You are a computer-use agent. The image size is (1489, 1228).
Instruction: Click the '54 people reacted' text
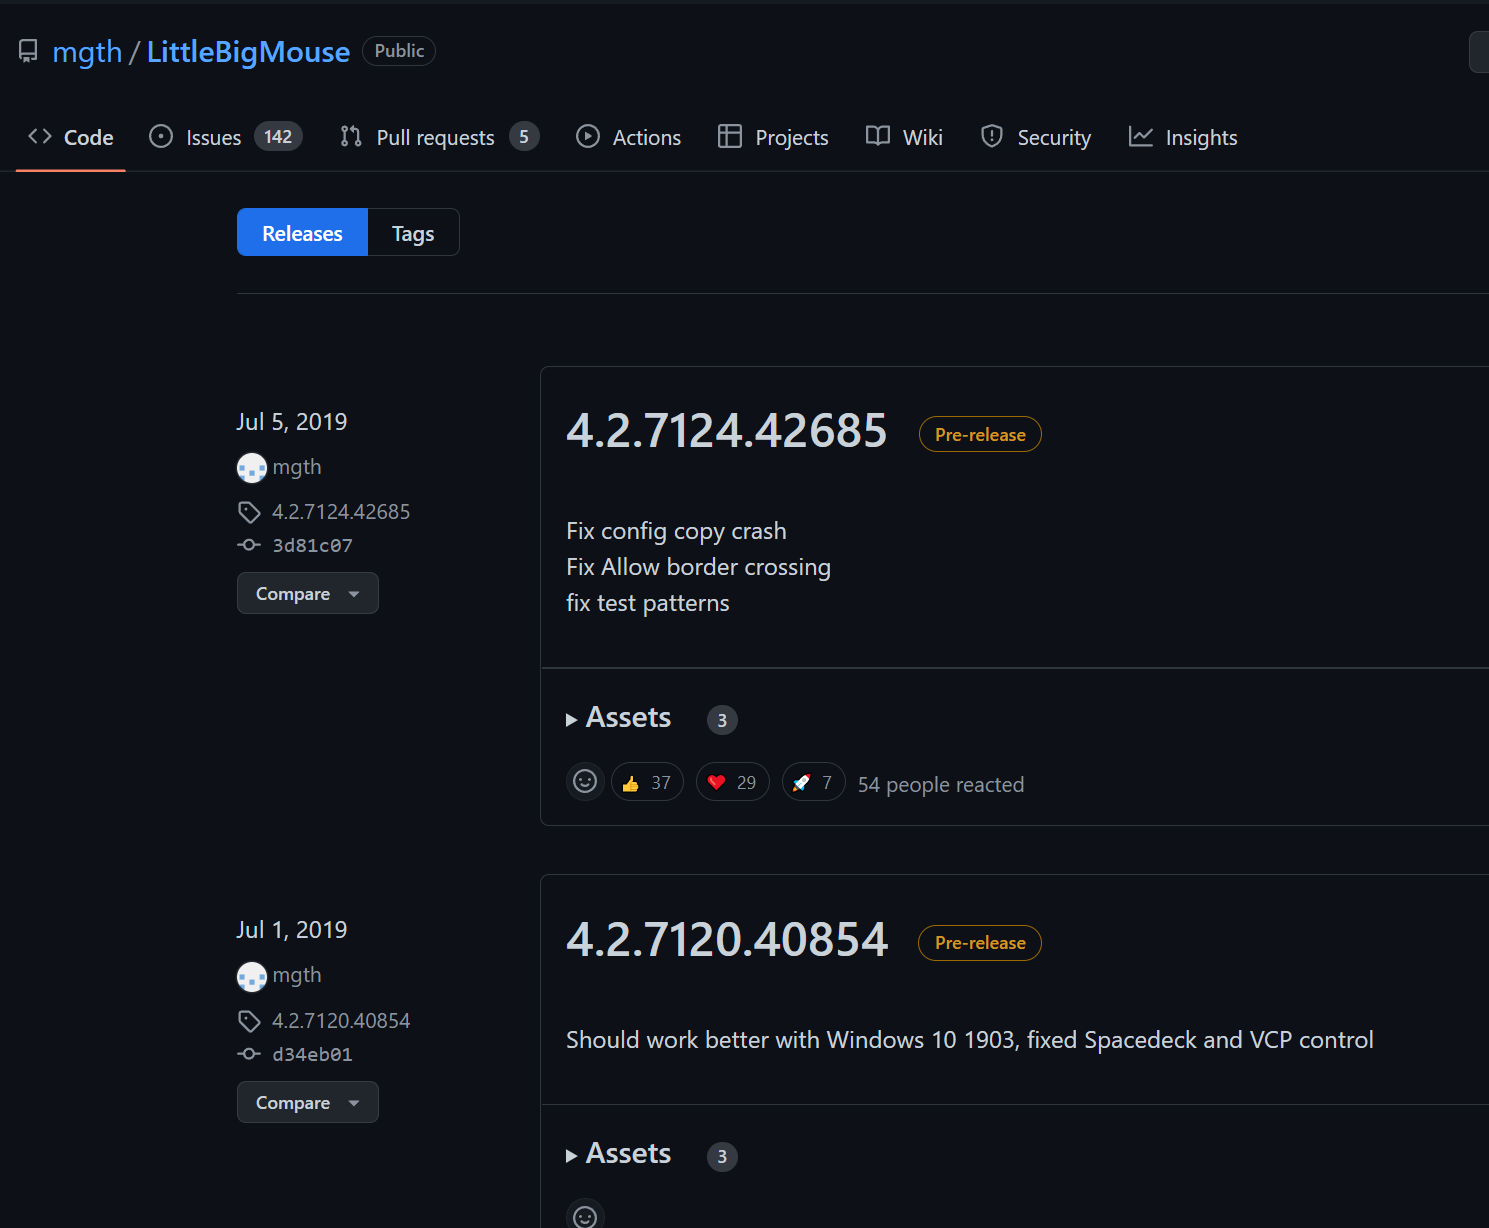click(941, 784)
